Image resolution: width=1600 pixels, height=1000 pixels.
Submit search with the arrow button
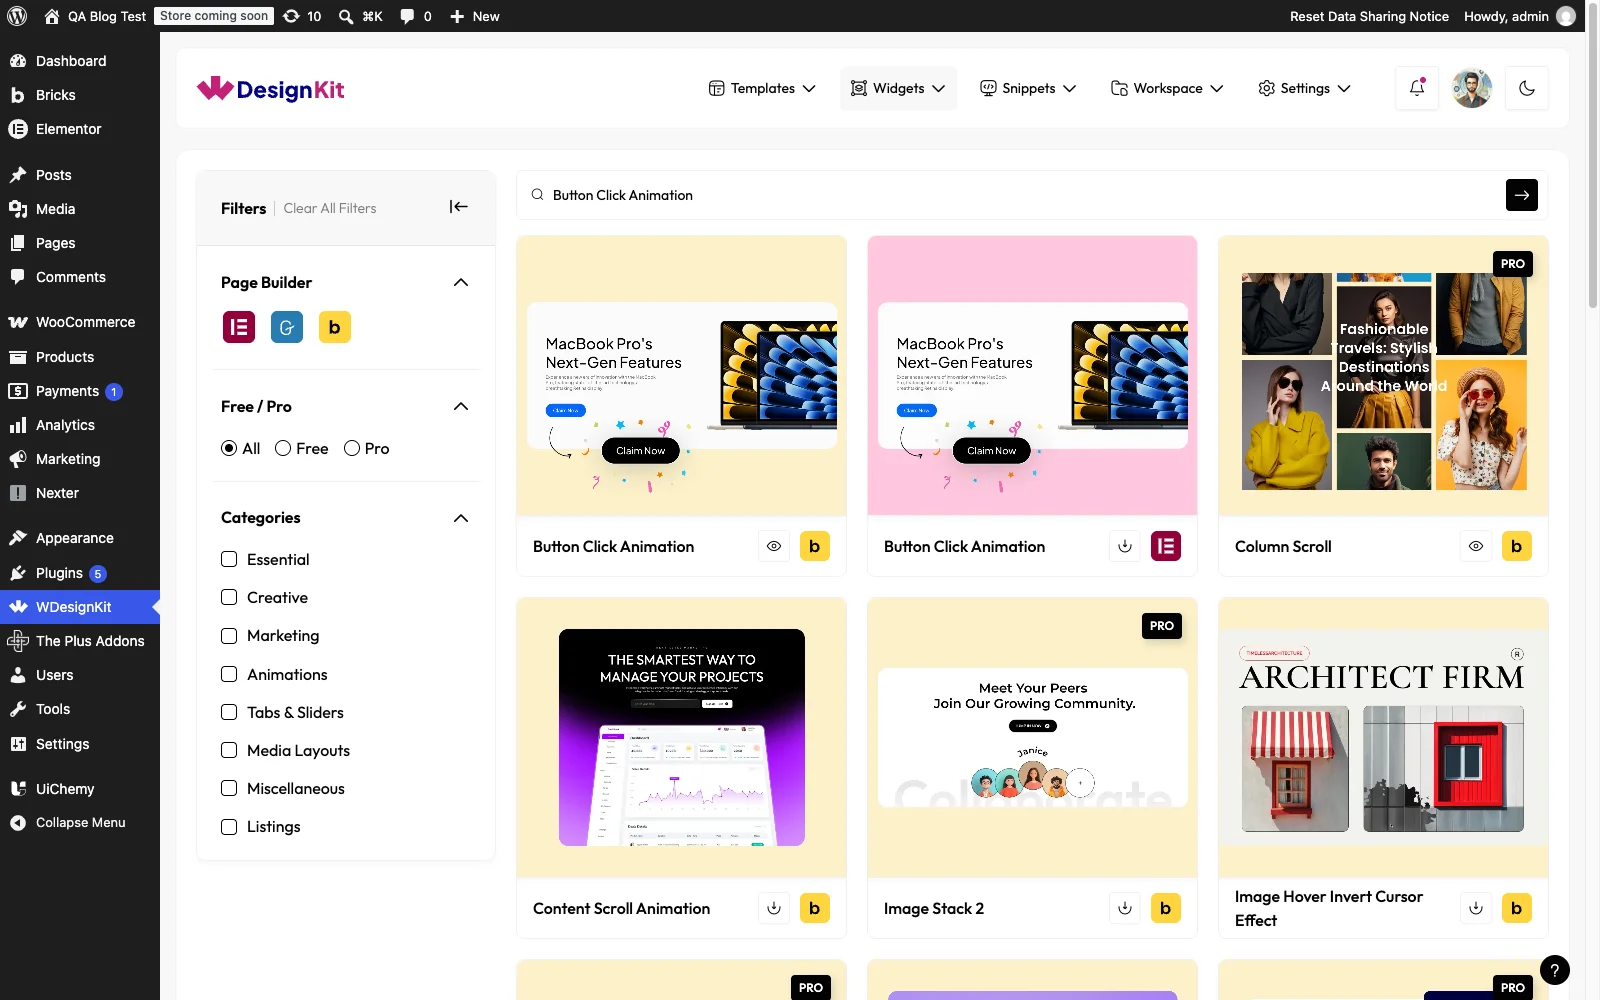pyautogui.click(x=1522, y=195)
